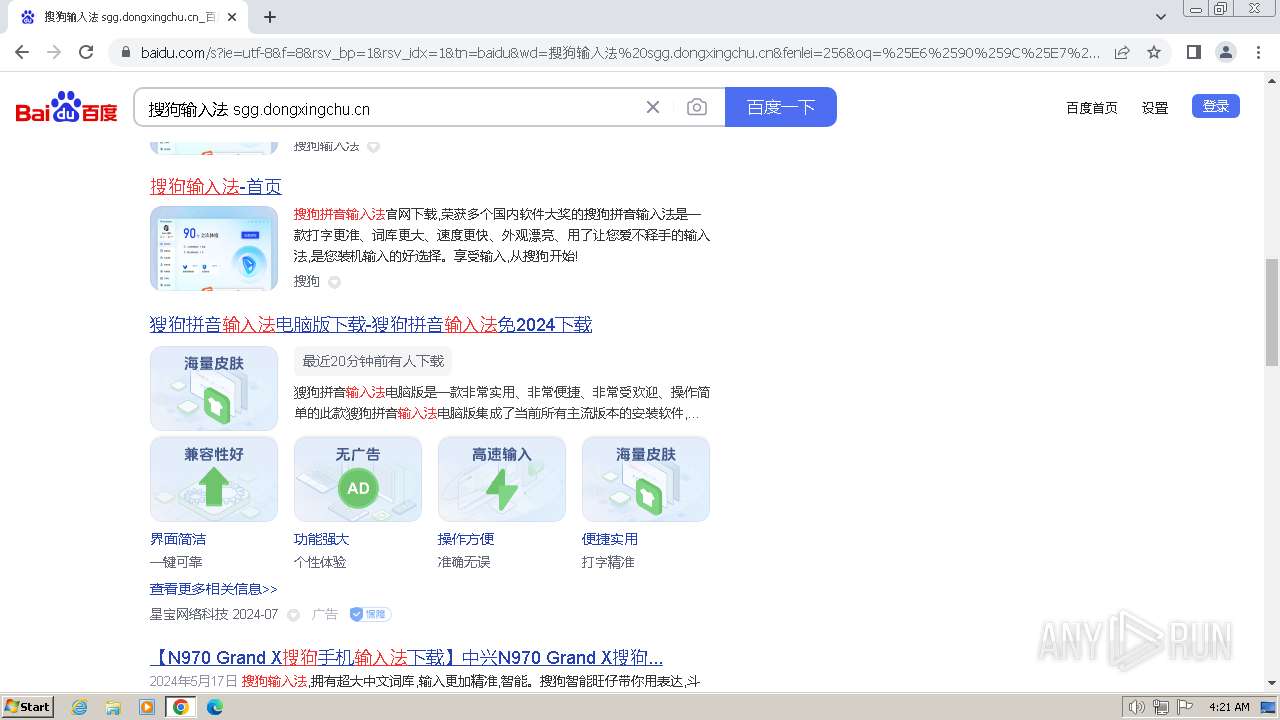Viewport: 1280px width, 720px height.
Task: Click the icon after 星宝网络科技 2024-07
Action: (293, 615)
